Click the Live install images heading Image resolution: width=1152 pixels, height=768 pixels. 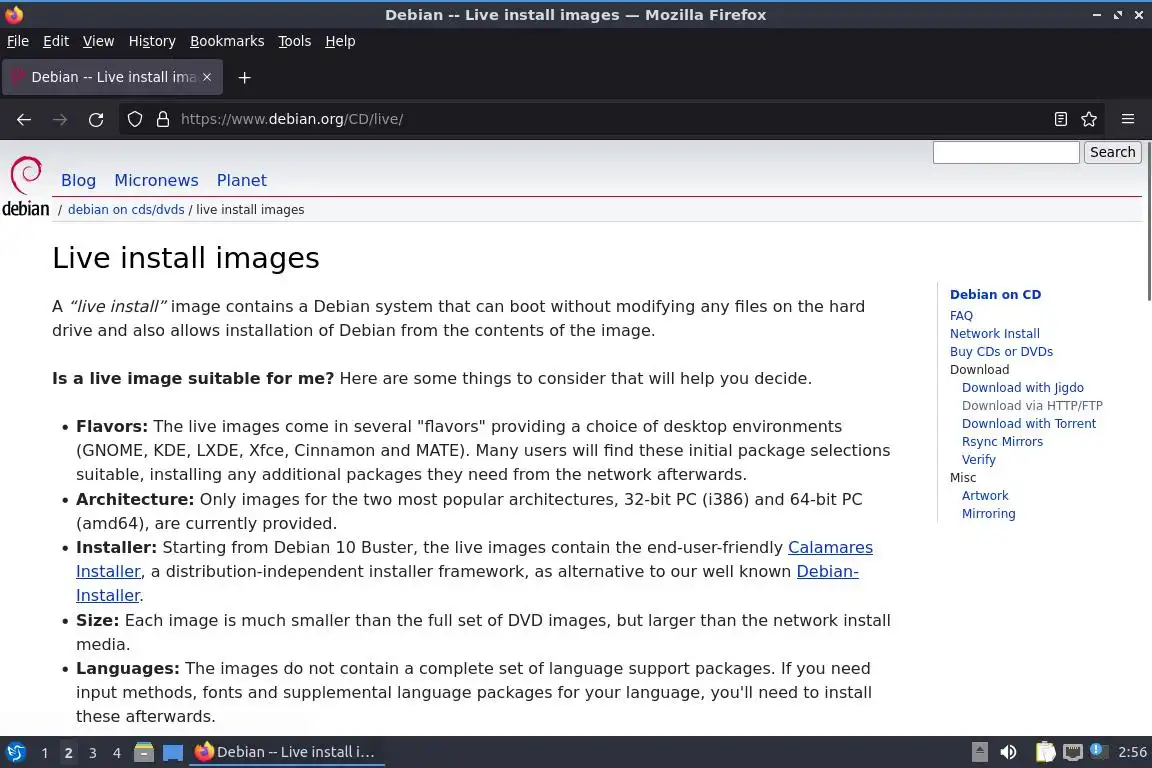coord(186,258)
